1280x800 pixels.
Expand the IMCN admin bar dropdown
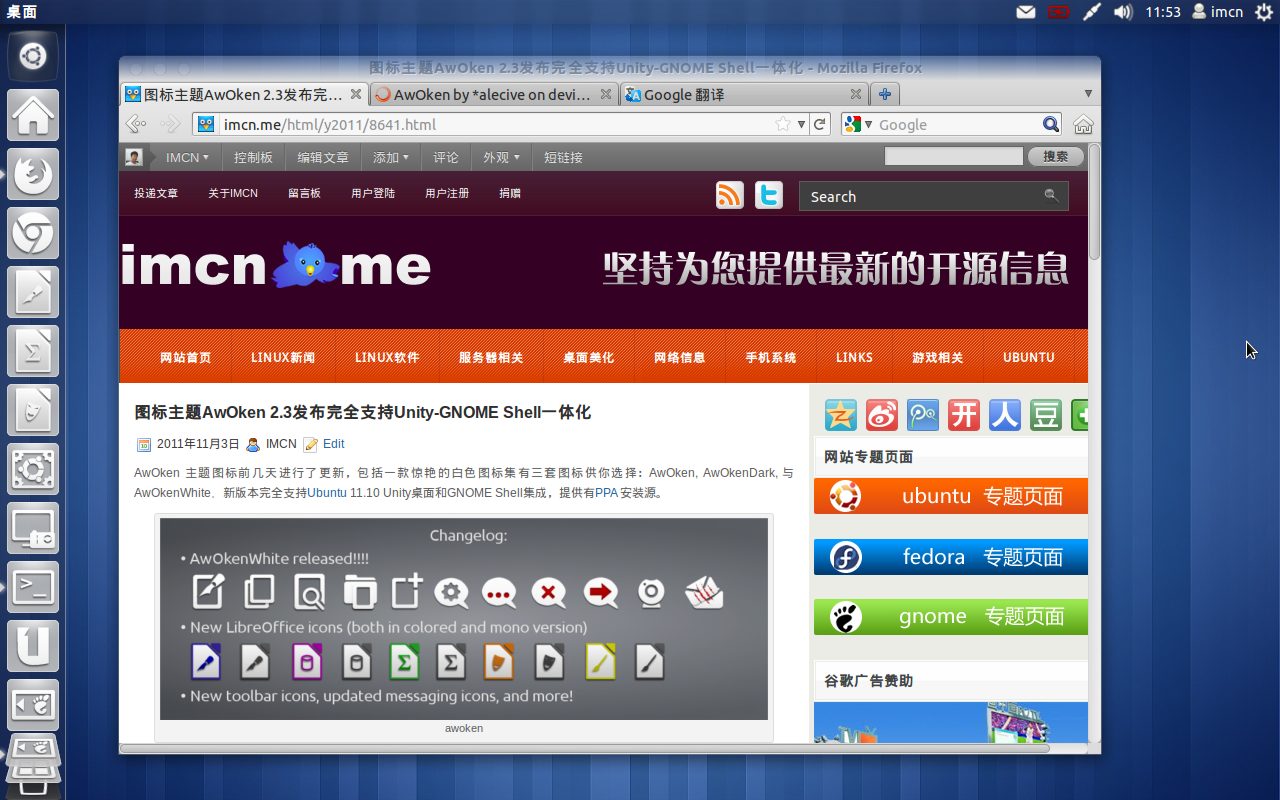[x=187, y=157]
